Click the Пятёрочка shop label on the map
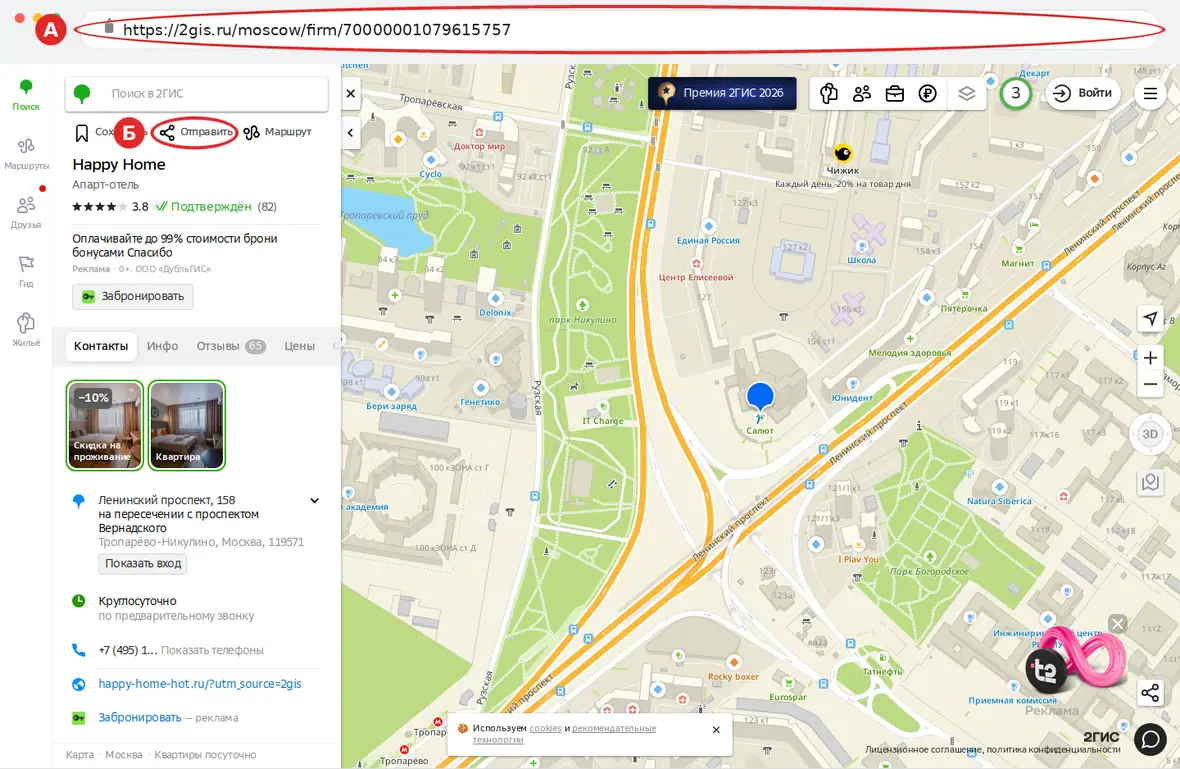1180x769 pixels. point(964,309)
